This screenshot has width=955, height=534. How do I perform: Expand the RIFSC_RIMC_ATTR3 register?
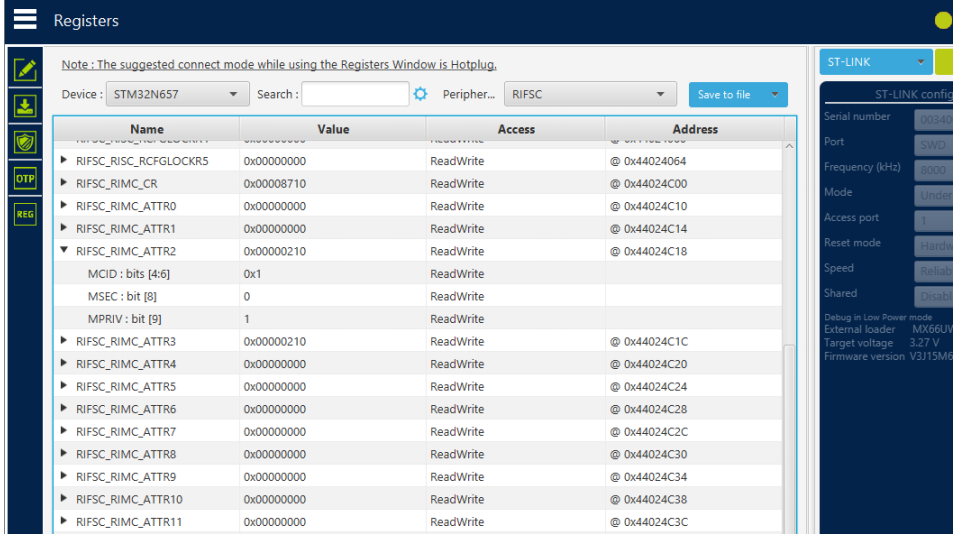click(65, 341)
